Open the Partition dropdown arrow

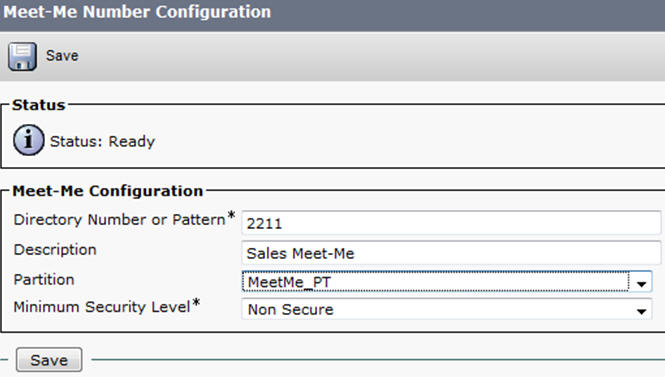(x=641, y=282)
